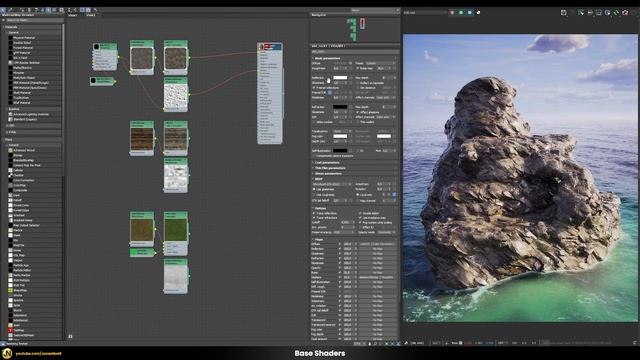Viewport: 640px width, 360px height.
Task: Select Physical Material in browser list
Action: tap(24, 38)
